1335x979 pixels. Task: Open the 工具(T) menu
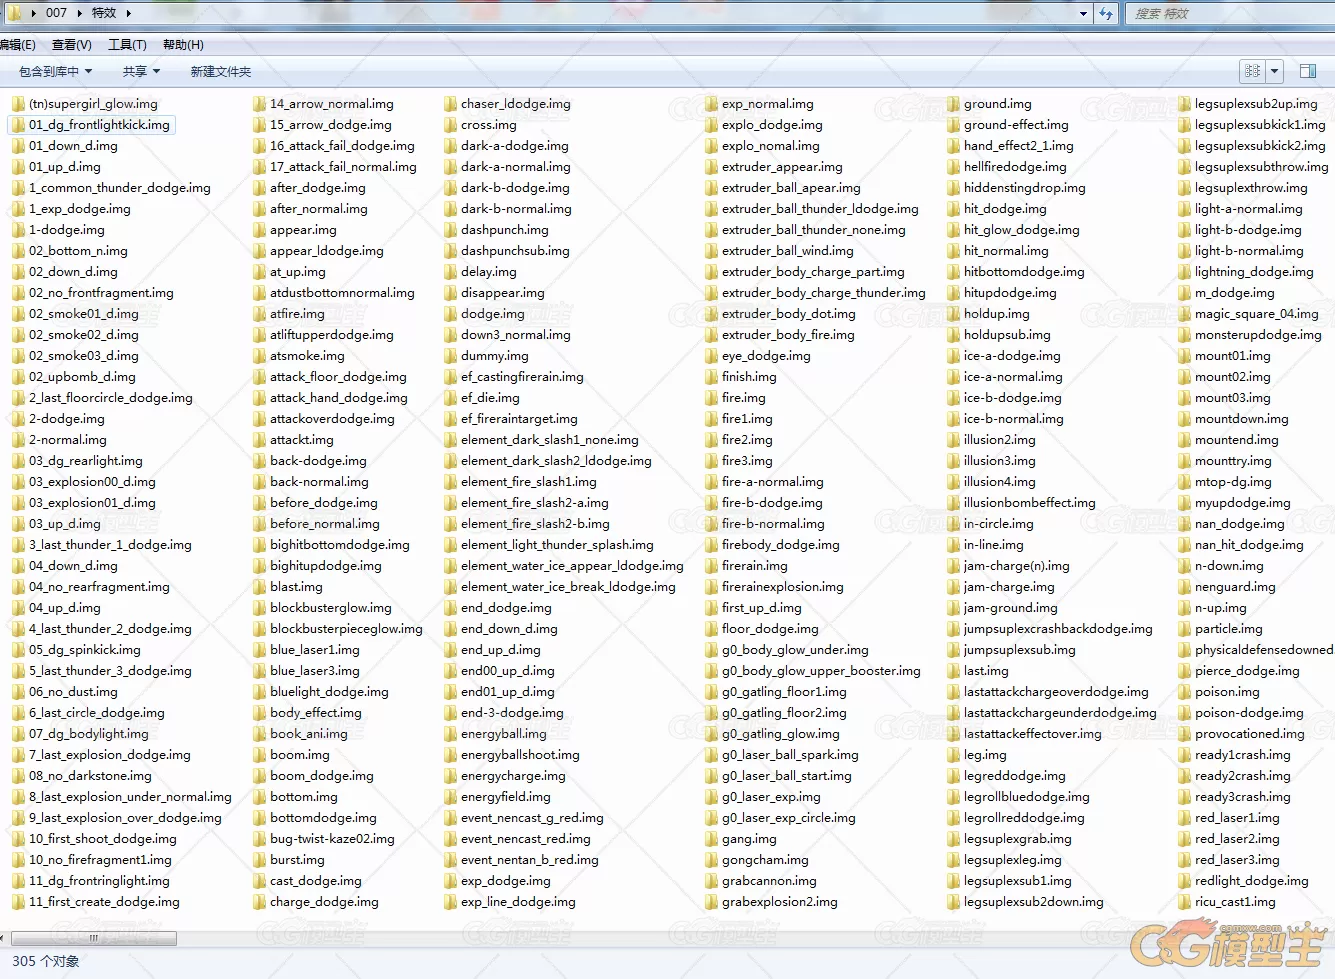click(127, 45)
